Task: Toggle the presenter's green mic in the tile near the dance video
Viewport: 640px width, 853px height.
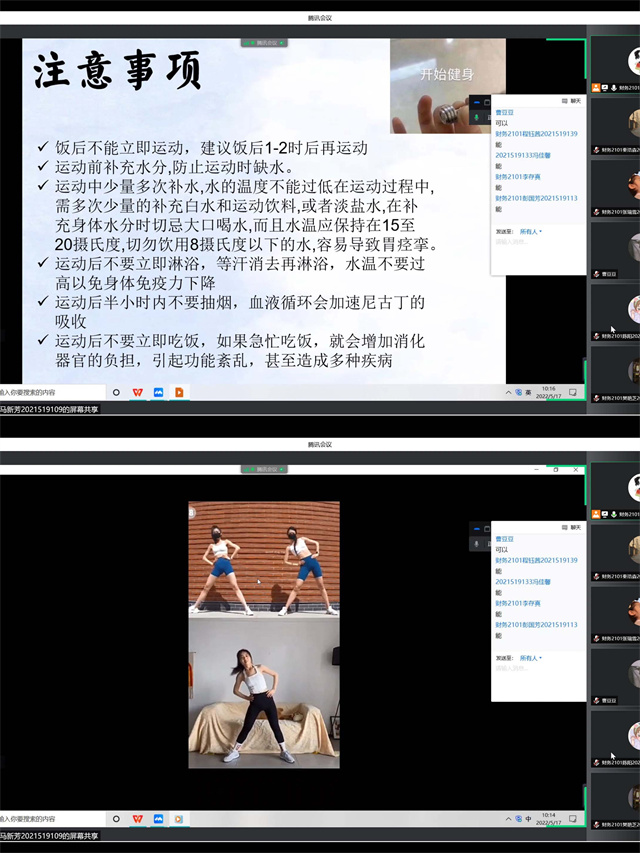Action: coord(614,514)
